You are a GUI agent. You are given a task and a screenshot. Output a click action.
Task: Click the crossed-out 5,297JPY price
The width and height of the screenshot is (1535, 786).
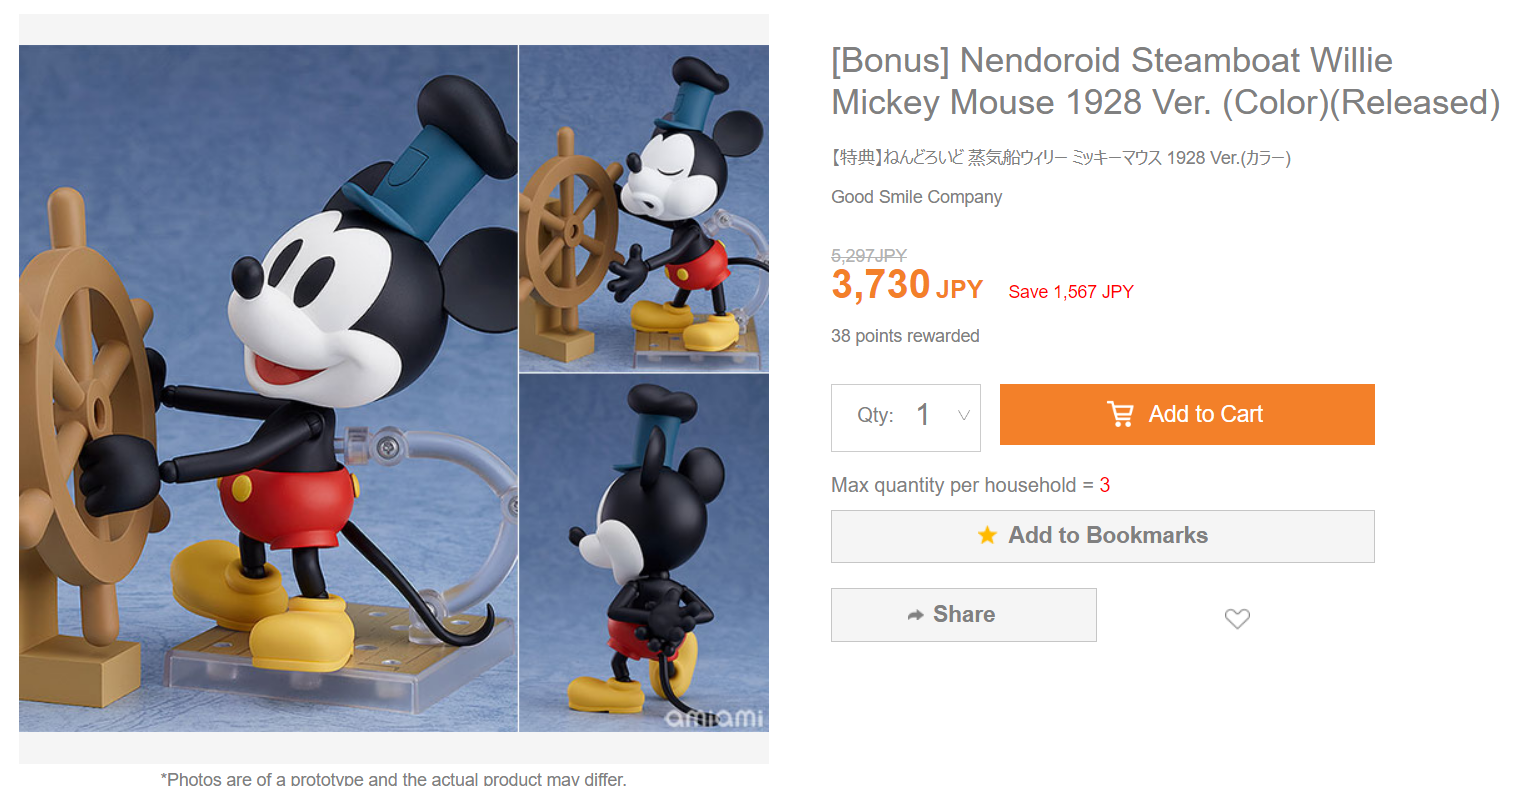[869, 256]
